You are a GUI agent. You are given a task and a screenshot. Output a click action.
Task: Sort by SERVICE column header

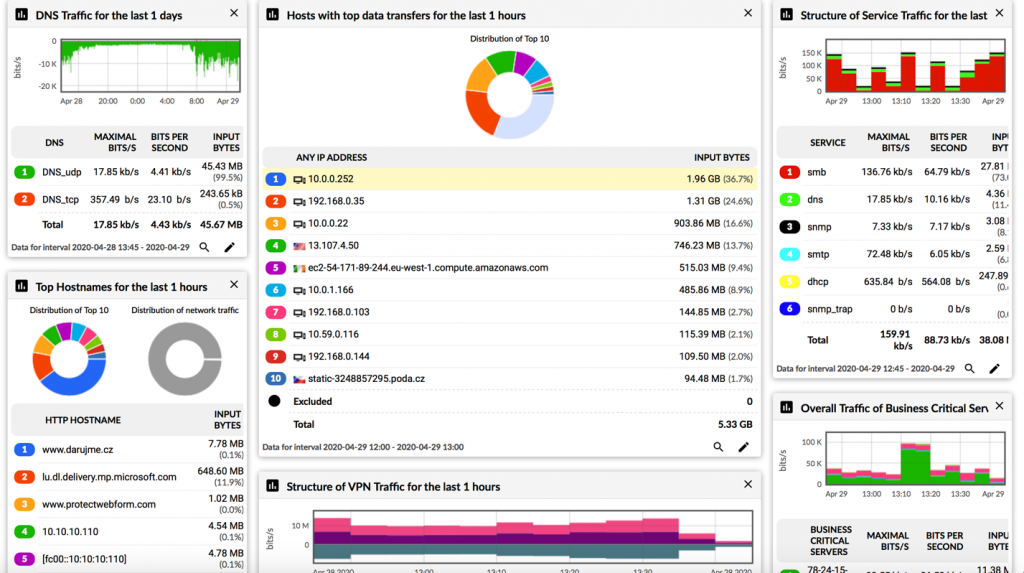pyautogui.click(x=827, y=142)
